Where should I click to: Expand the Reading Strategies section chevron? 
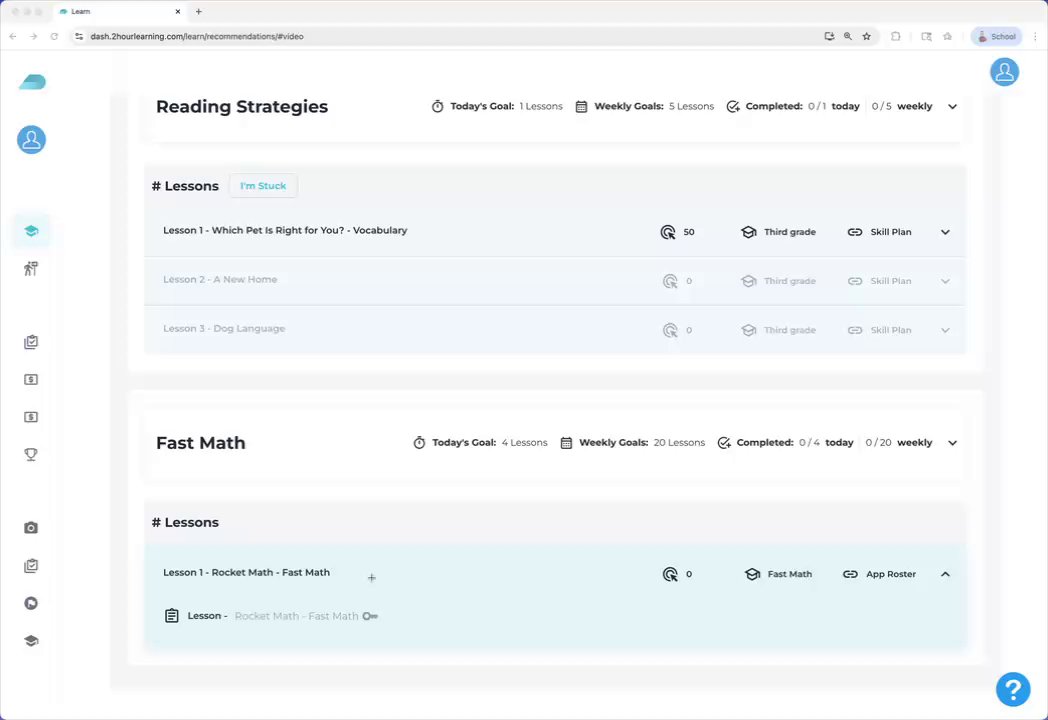[x=952, y=106]
